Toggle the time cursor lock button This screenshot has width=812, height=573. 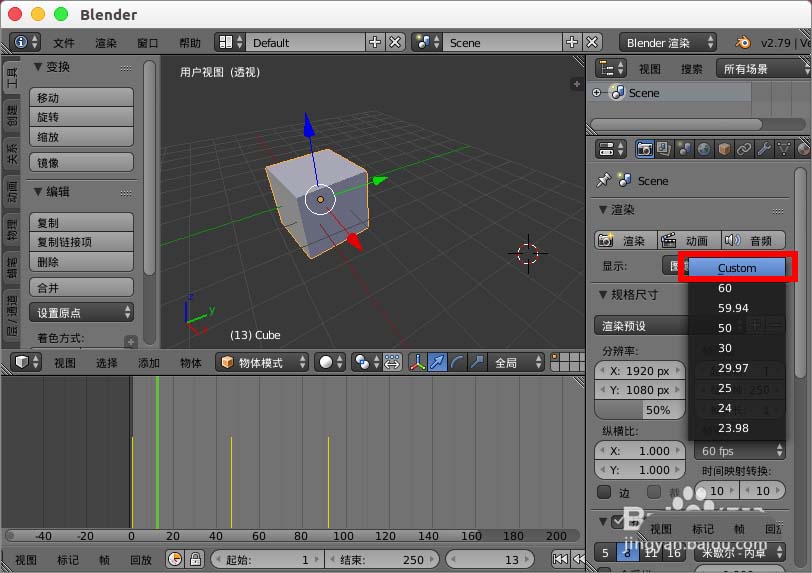(x=195, y=559)
